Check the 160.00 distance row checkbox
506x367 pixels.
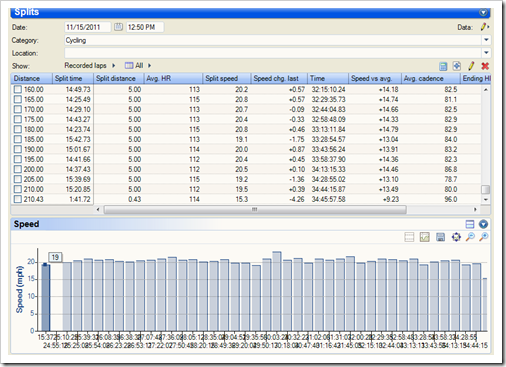click(18, 89)
